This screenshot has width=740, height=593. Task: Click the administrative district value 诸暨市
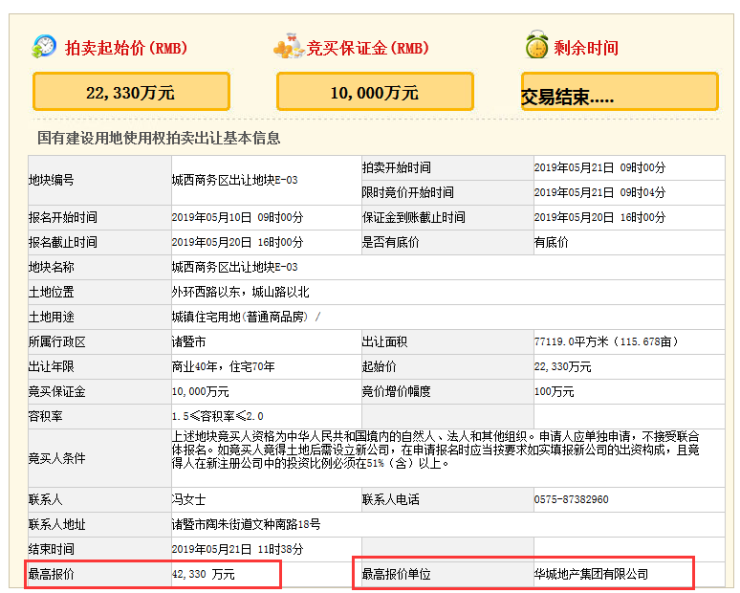[x=187, y=342]
